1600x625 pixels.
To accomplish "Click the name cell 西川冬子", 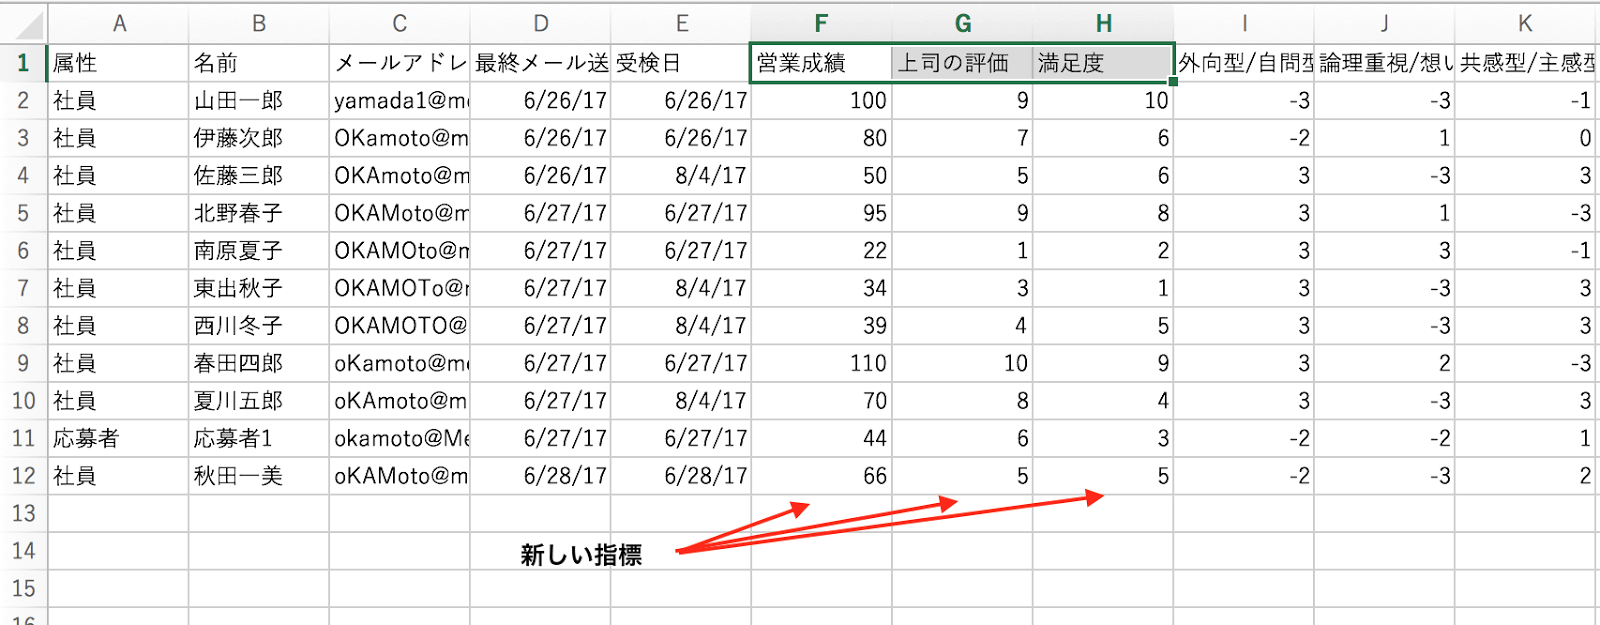I will [x=259, y=325].
